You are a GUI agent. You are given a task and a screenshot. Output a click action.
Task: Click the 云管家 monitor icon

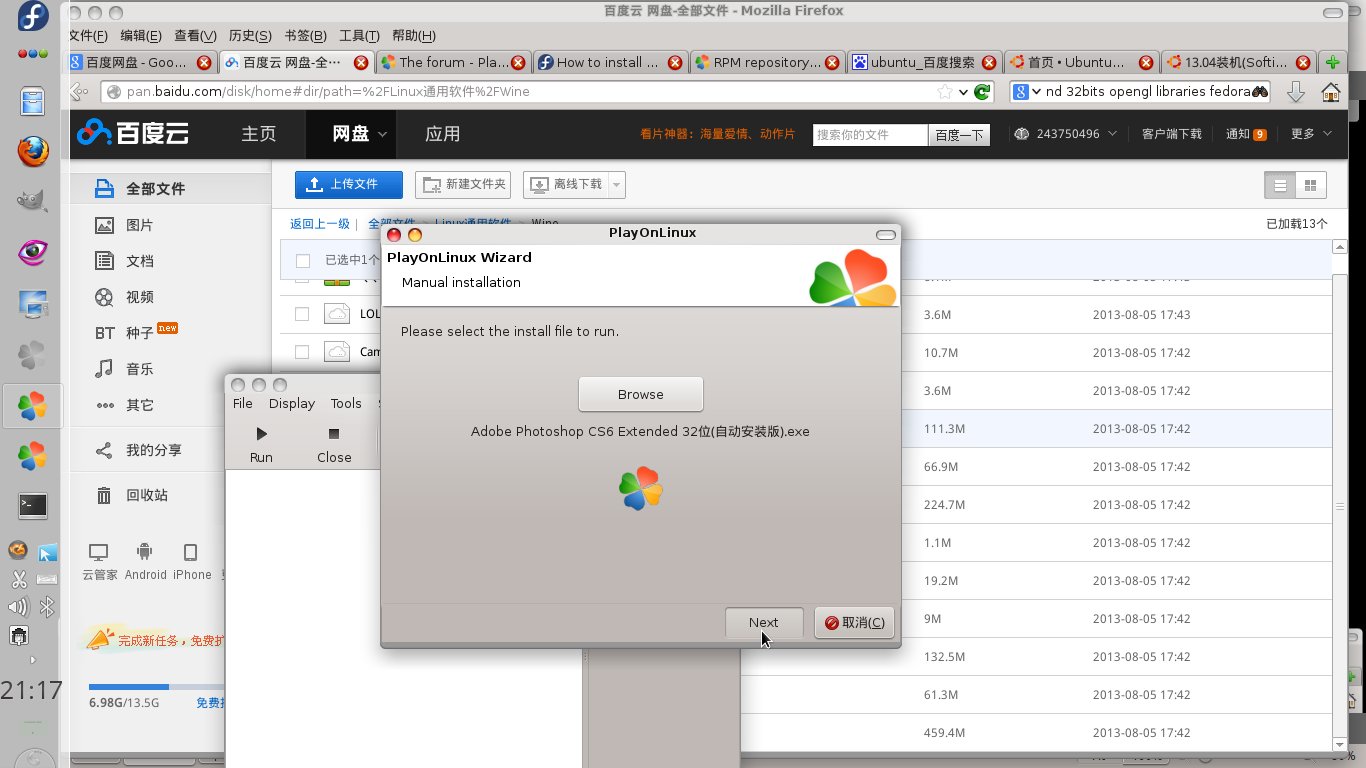[x=99, y=552]
